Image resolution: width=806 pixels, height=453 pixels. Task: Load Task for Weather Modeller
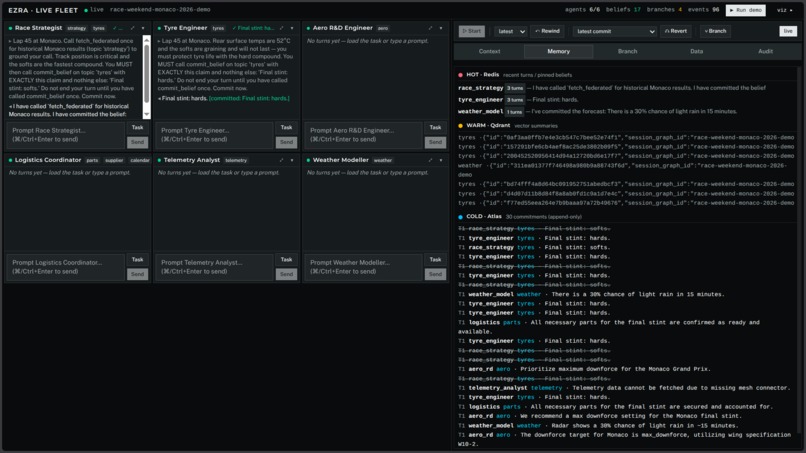435,260
